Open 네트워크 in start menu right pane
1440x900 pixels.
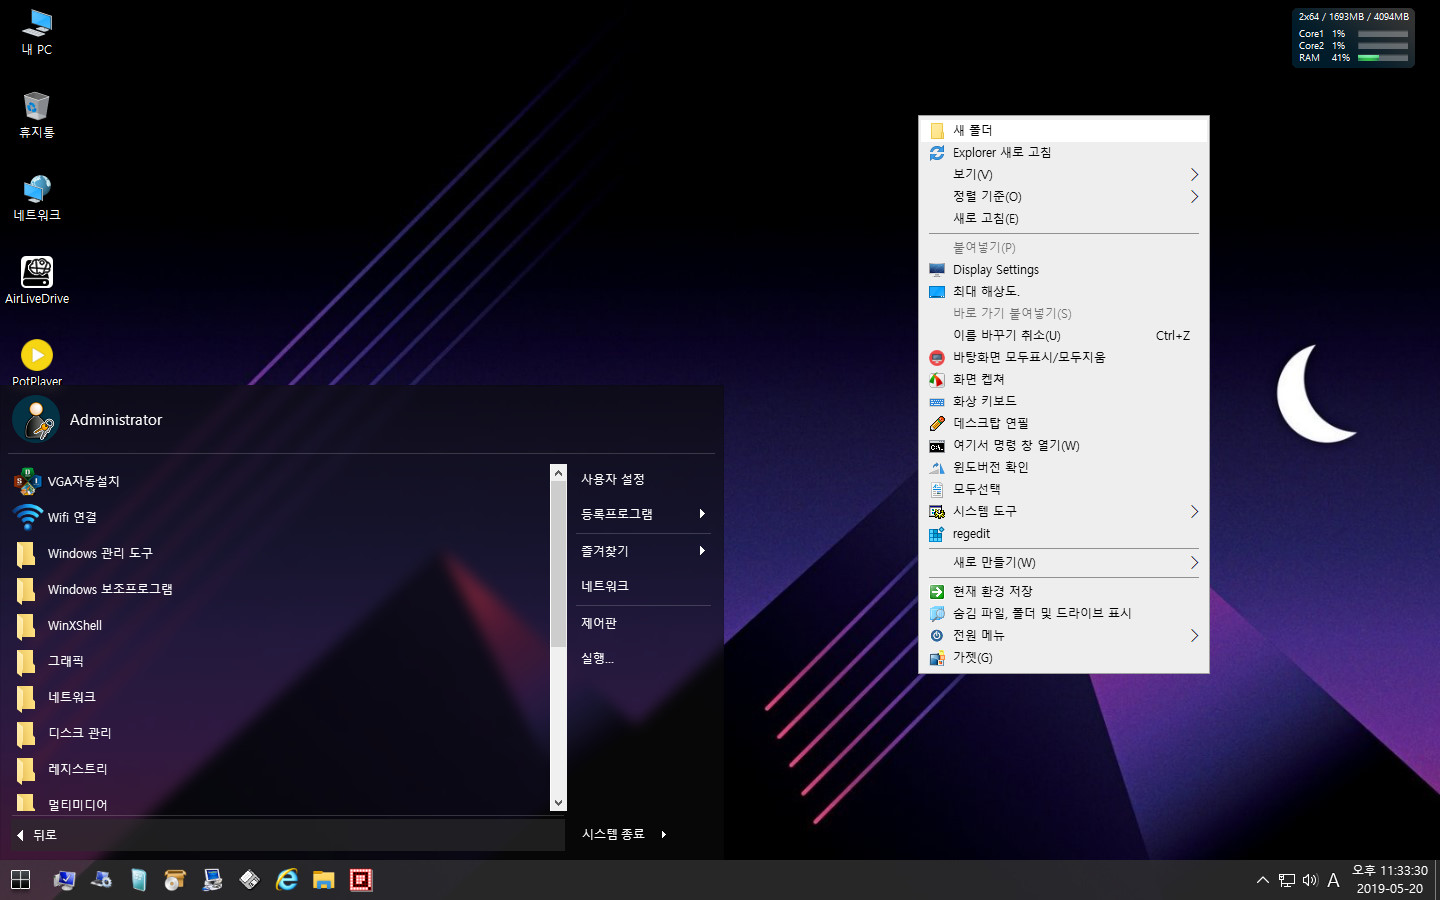point(643,586)
